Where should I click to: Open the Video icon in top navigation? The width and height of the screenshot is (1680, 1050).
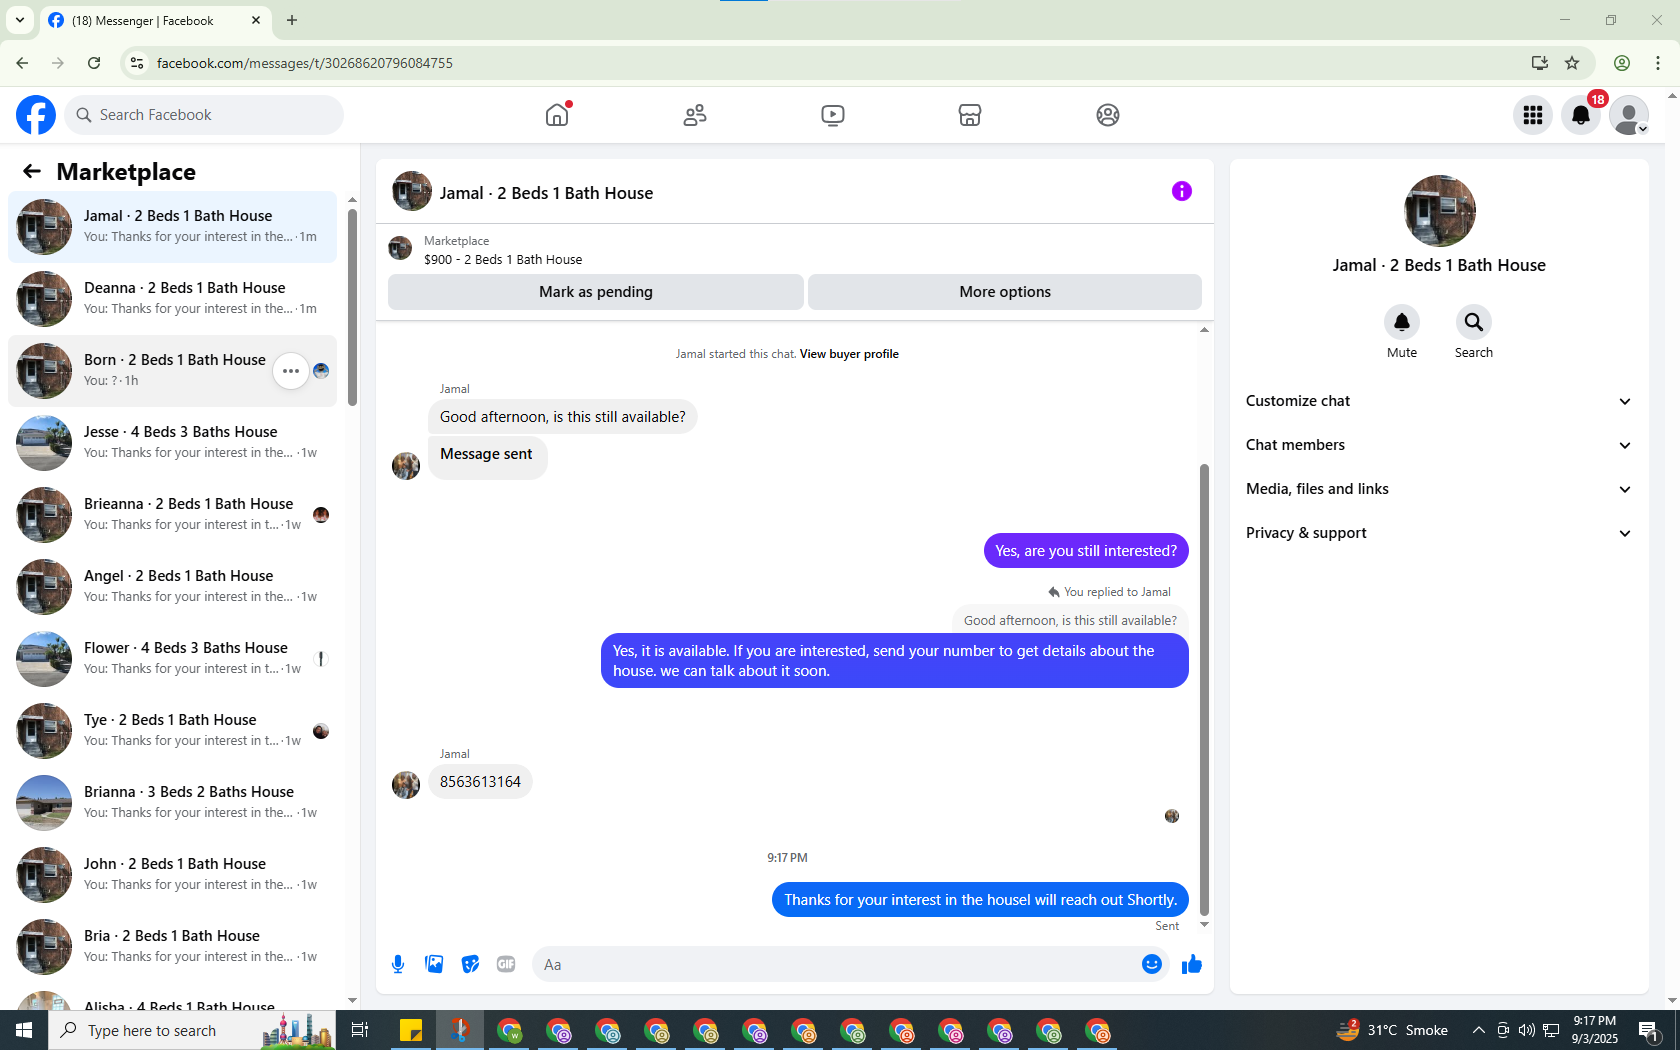pyautogui.click(x=832, y=115)
